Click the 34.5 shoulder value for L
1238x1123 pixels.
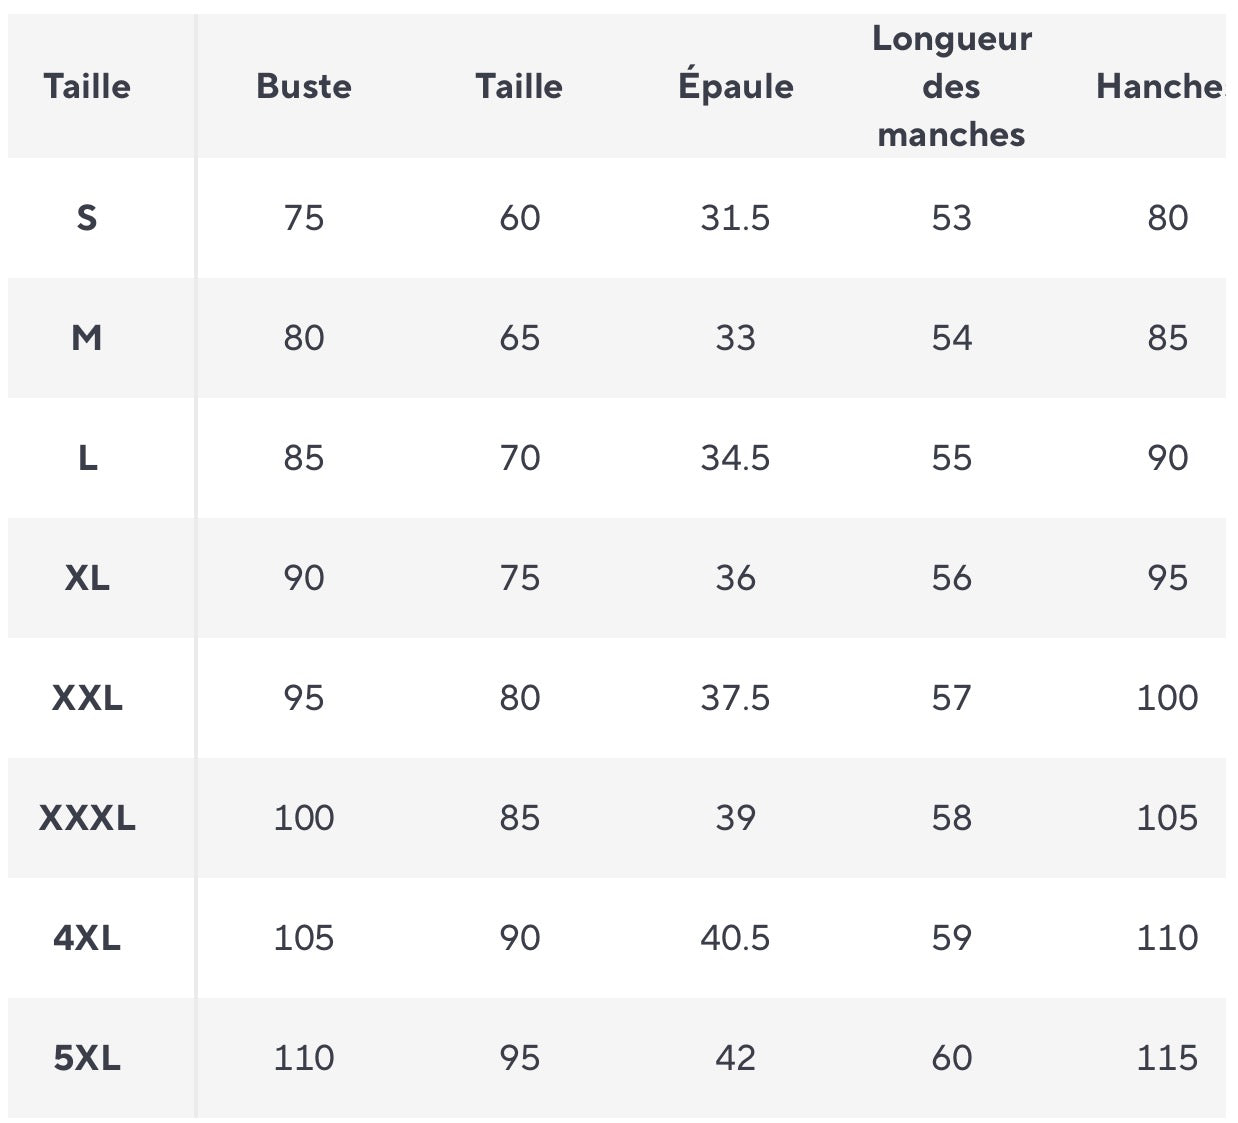(735, 458)
